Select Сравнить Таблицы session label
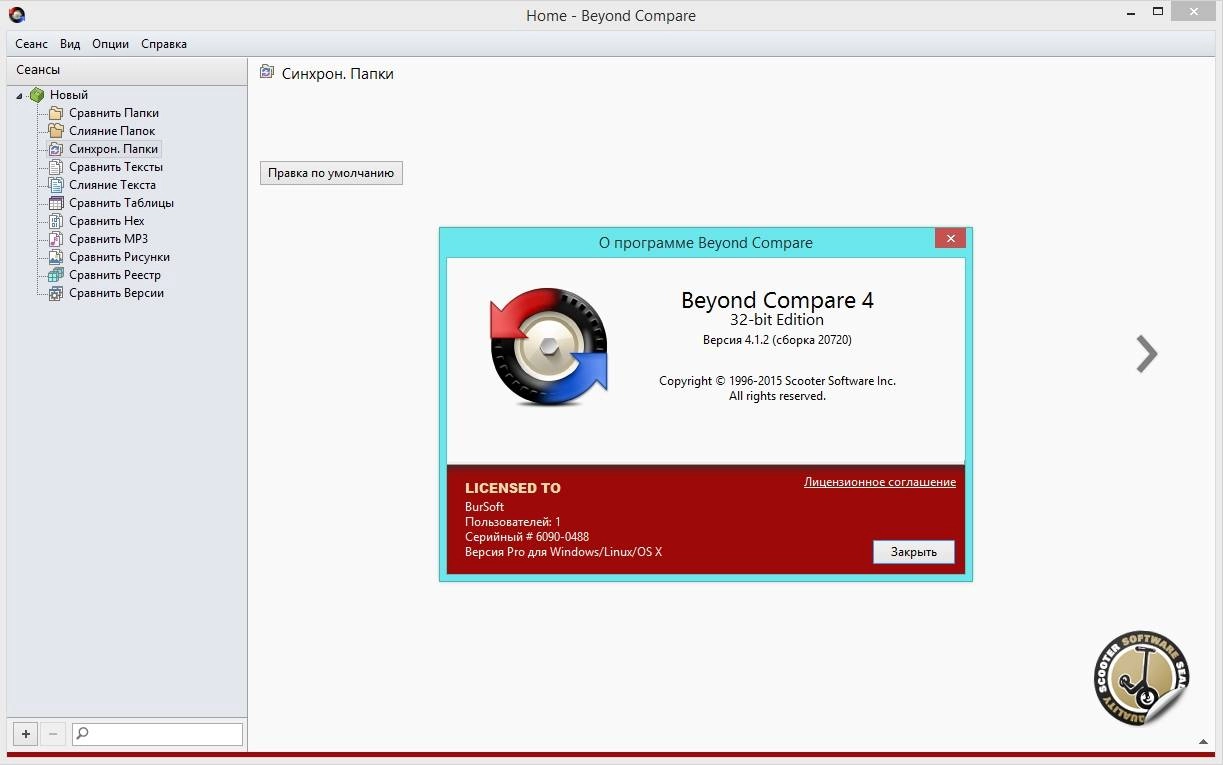 pyautogui.click(x=121, y=203)
